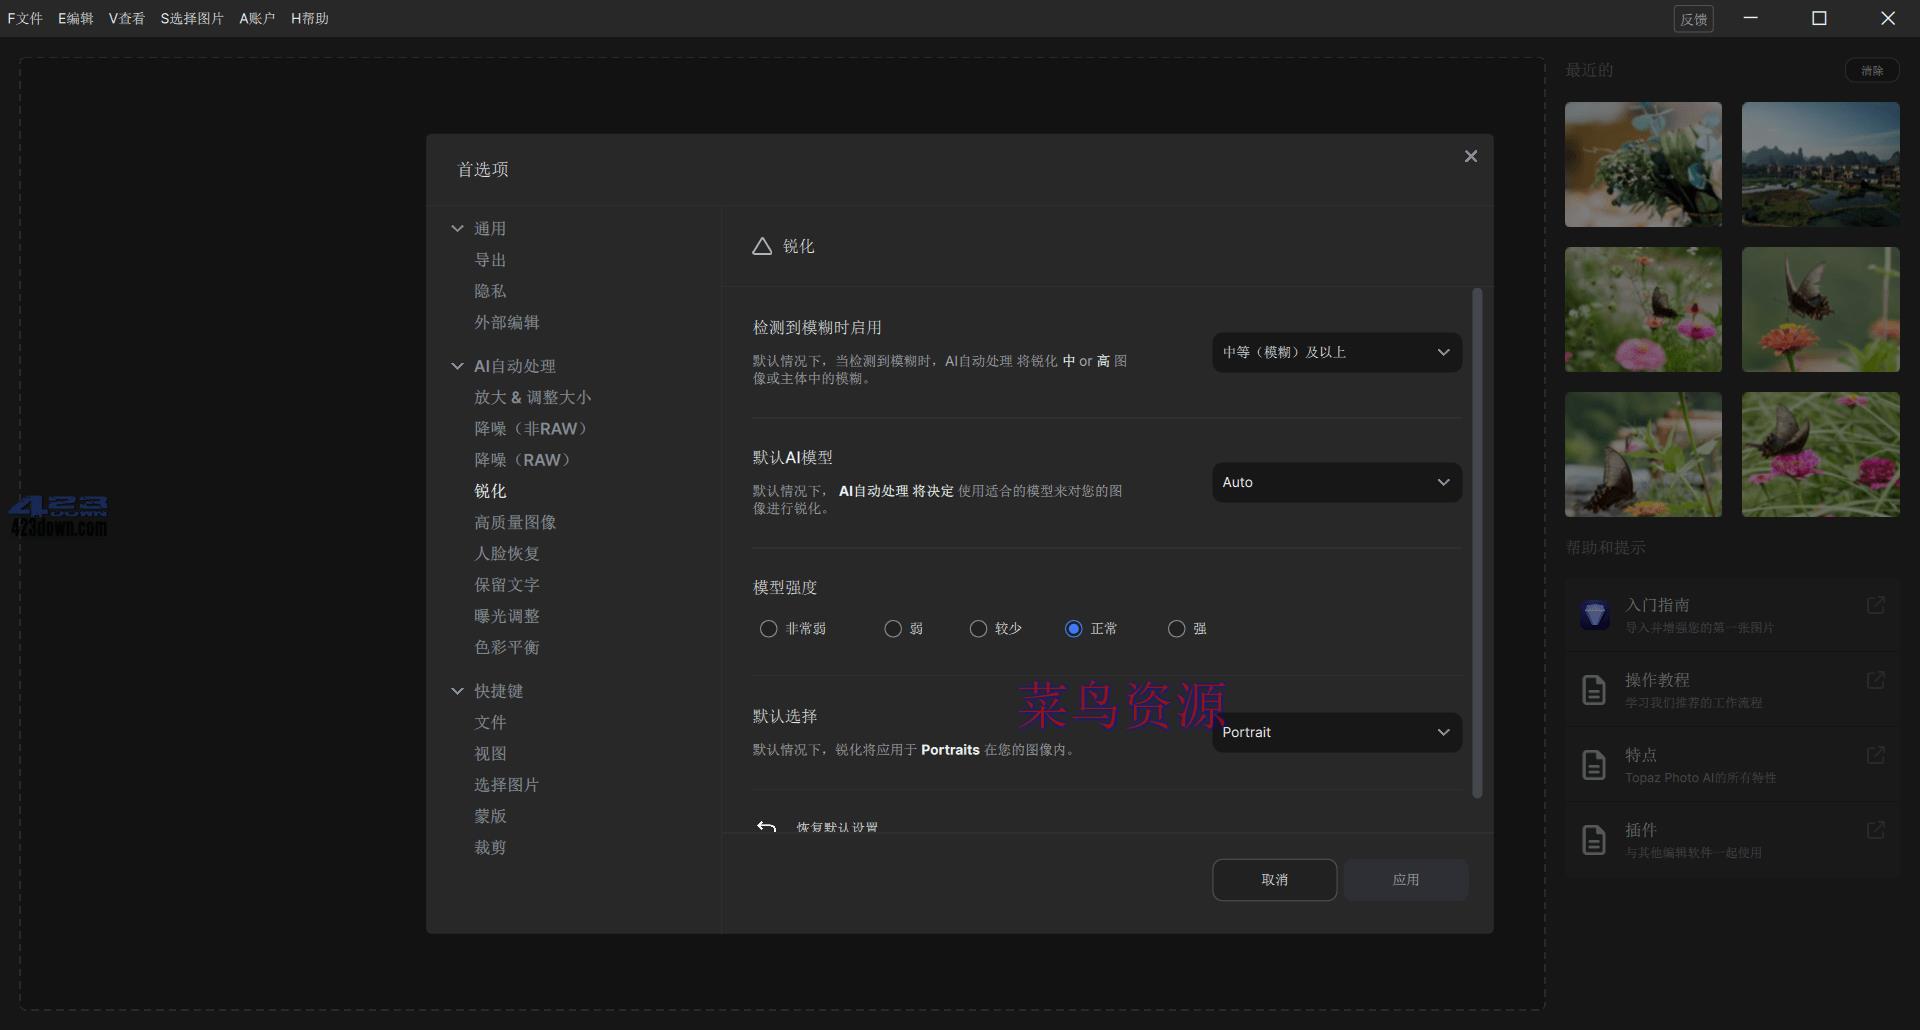Click the document icon next to 操作教程
This screenshot has width=1920, height=1030.
tap(1592, 690)
